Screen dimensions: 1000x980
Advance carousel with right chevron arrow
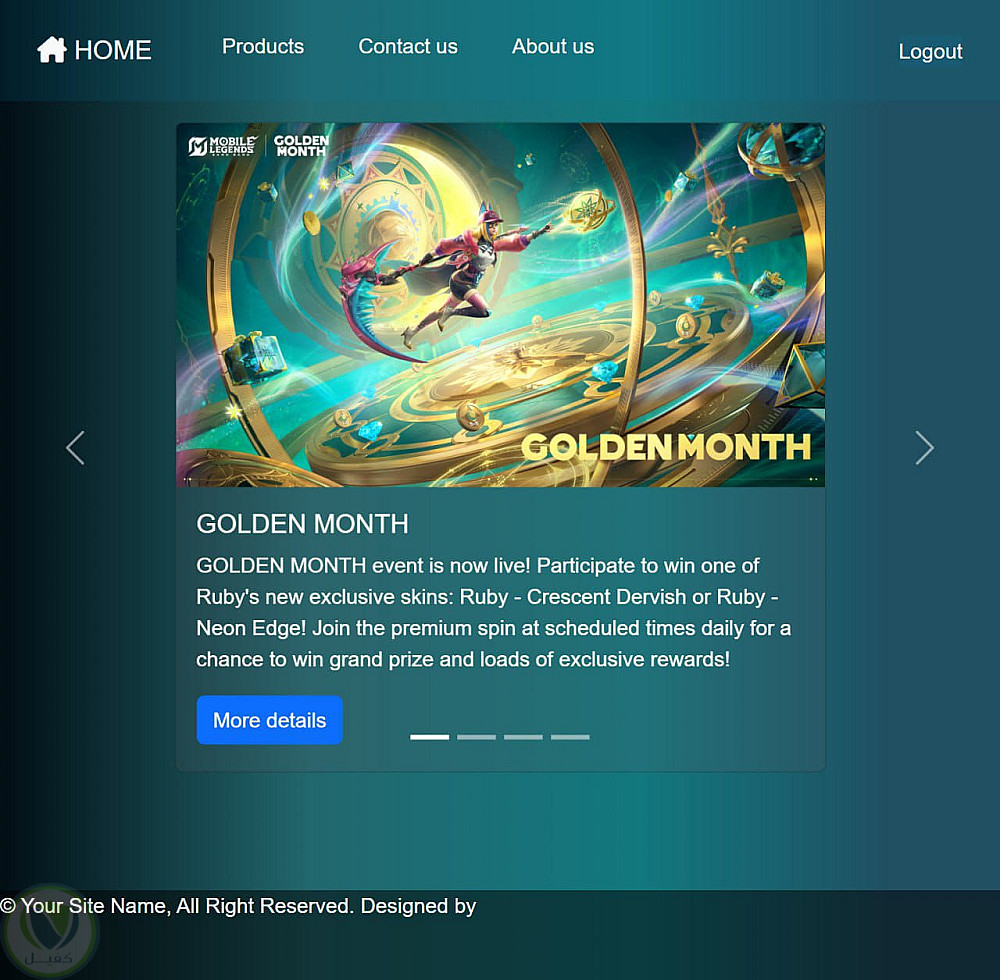[x=924, y=448]
